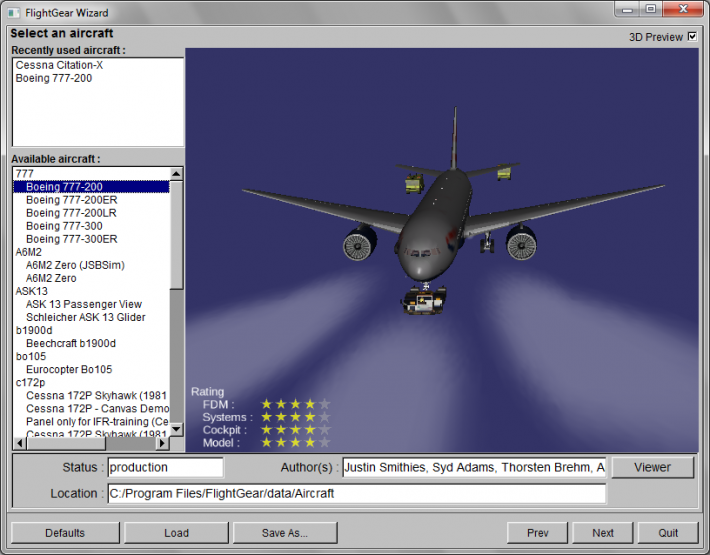
Task: Select Cessna Citation-X in recently used aircraft
Action: pyautogui.click(x=59, y=65)
